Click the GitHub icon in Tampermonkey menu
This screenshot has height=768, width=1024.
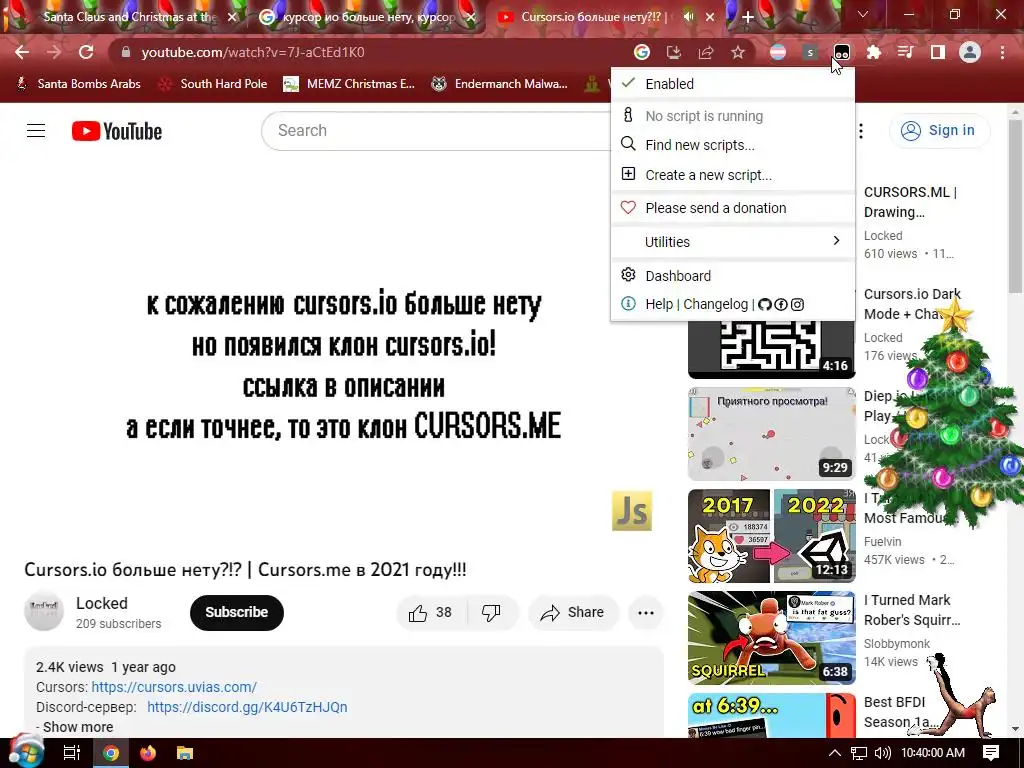[765, 304]
